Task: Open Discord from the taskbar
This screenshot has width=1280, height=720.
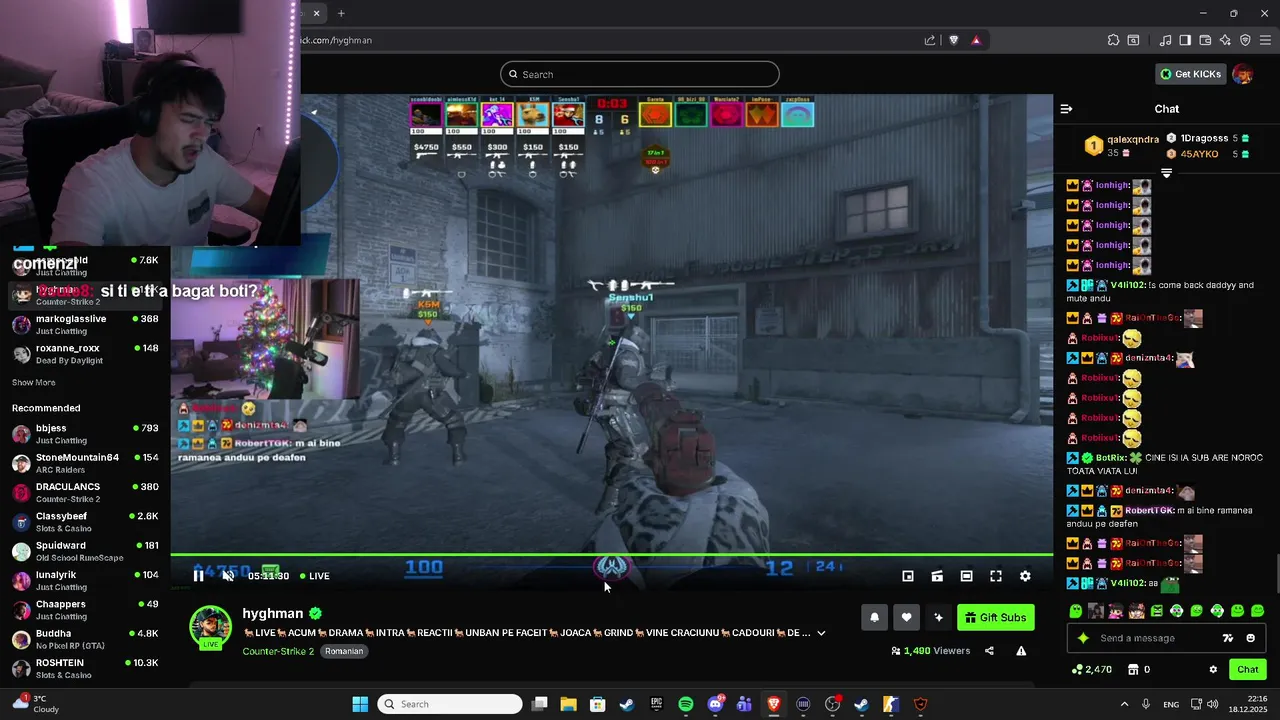Action: (715, 704)
